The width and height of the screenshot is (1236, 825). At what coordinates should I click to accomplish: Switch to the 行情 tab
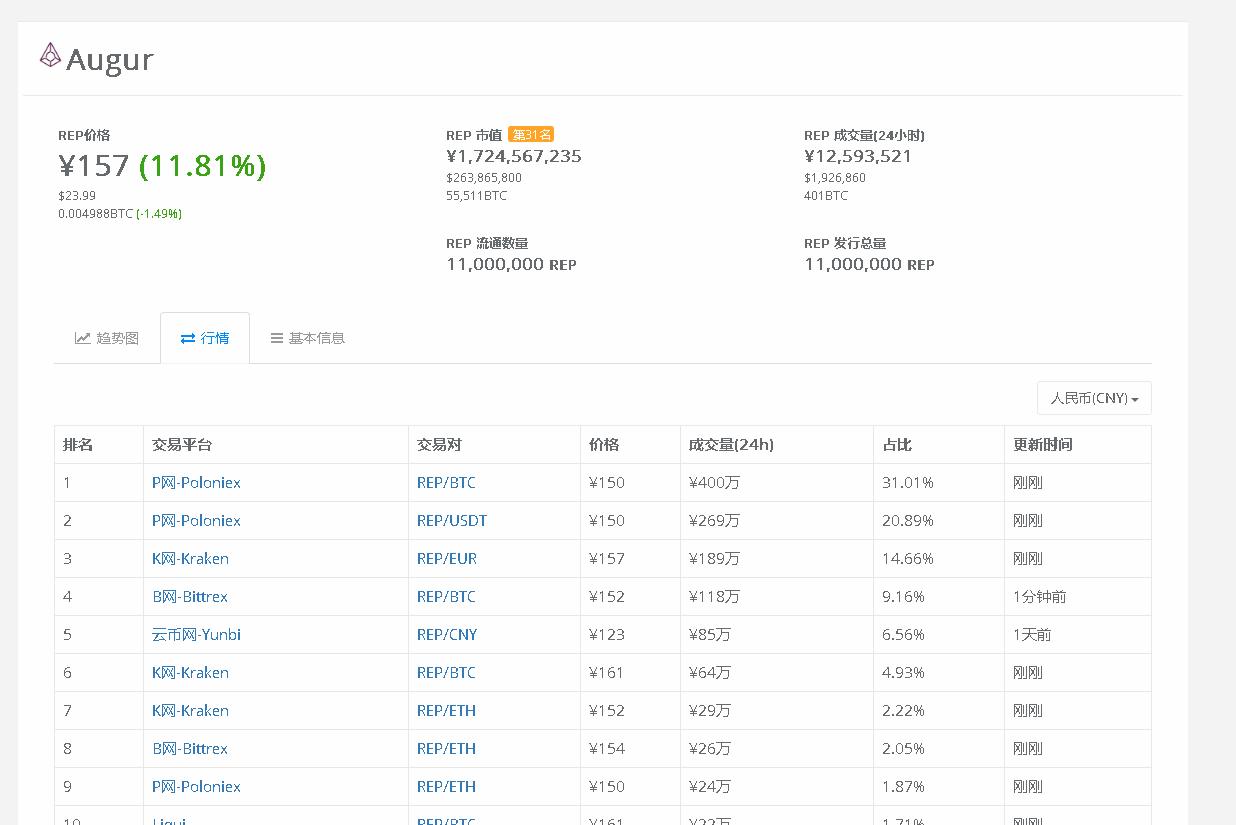pos(205,338)
